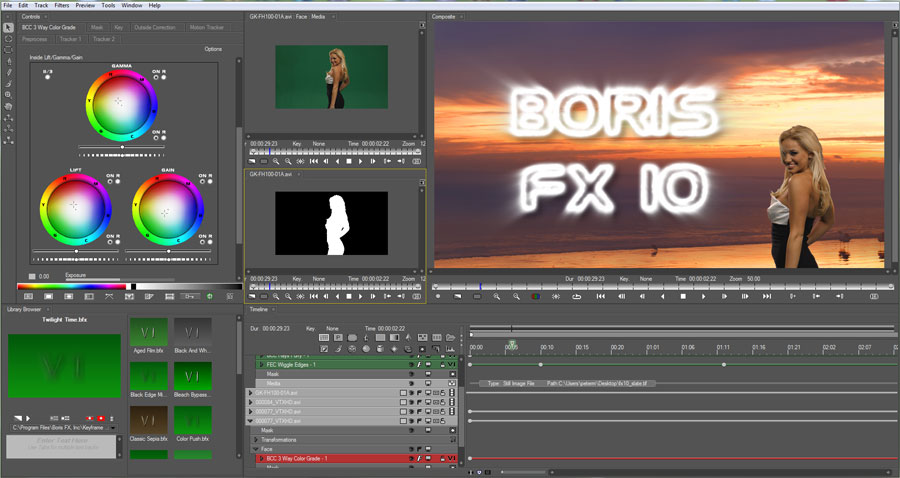Click the slider below GAMMA wheel
This screenshot has width=900, height=478.
coord(121,147)
